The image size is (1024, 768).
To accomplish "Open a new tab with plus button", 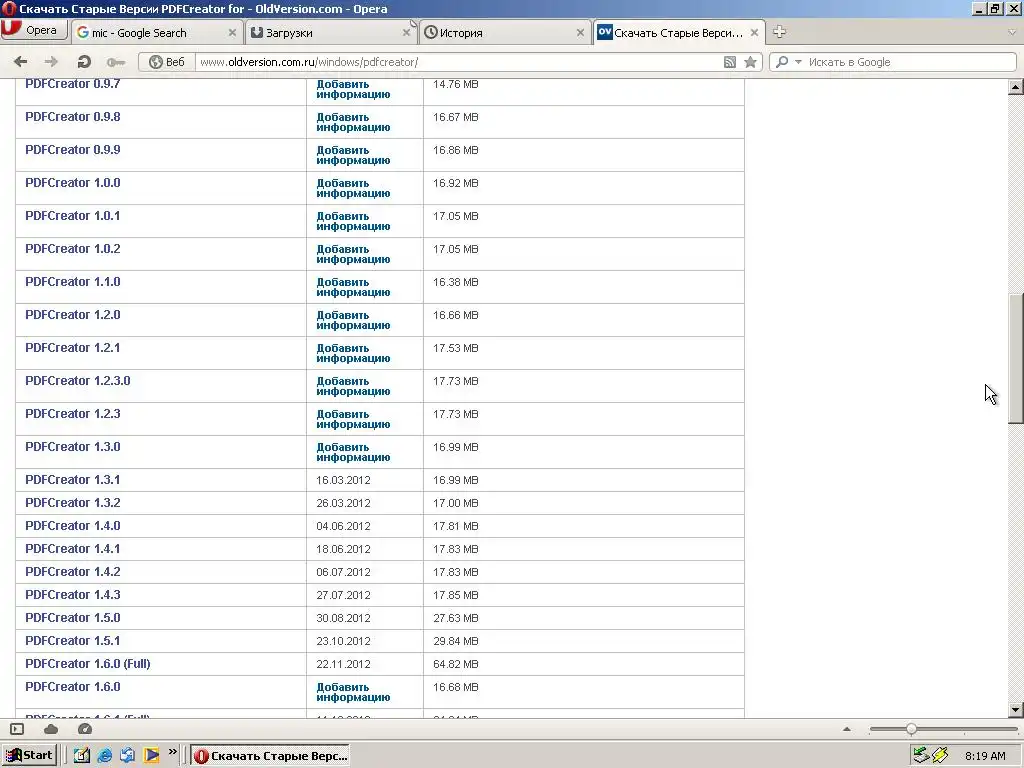I will tap(779, 31).
